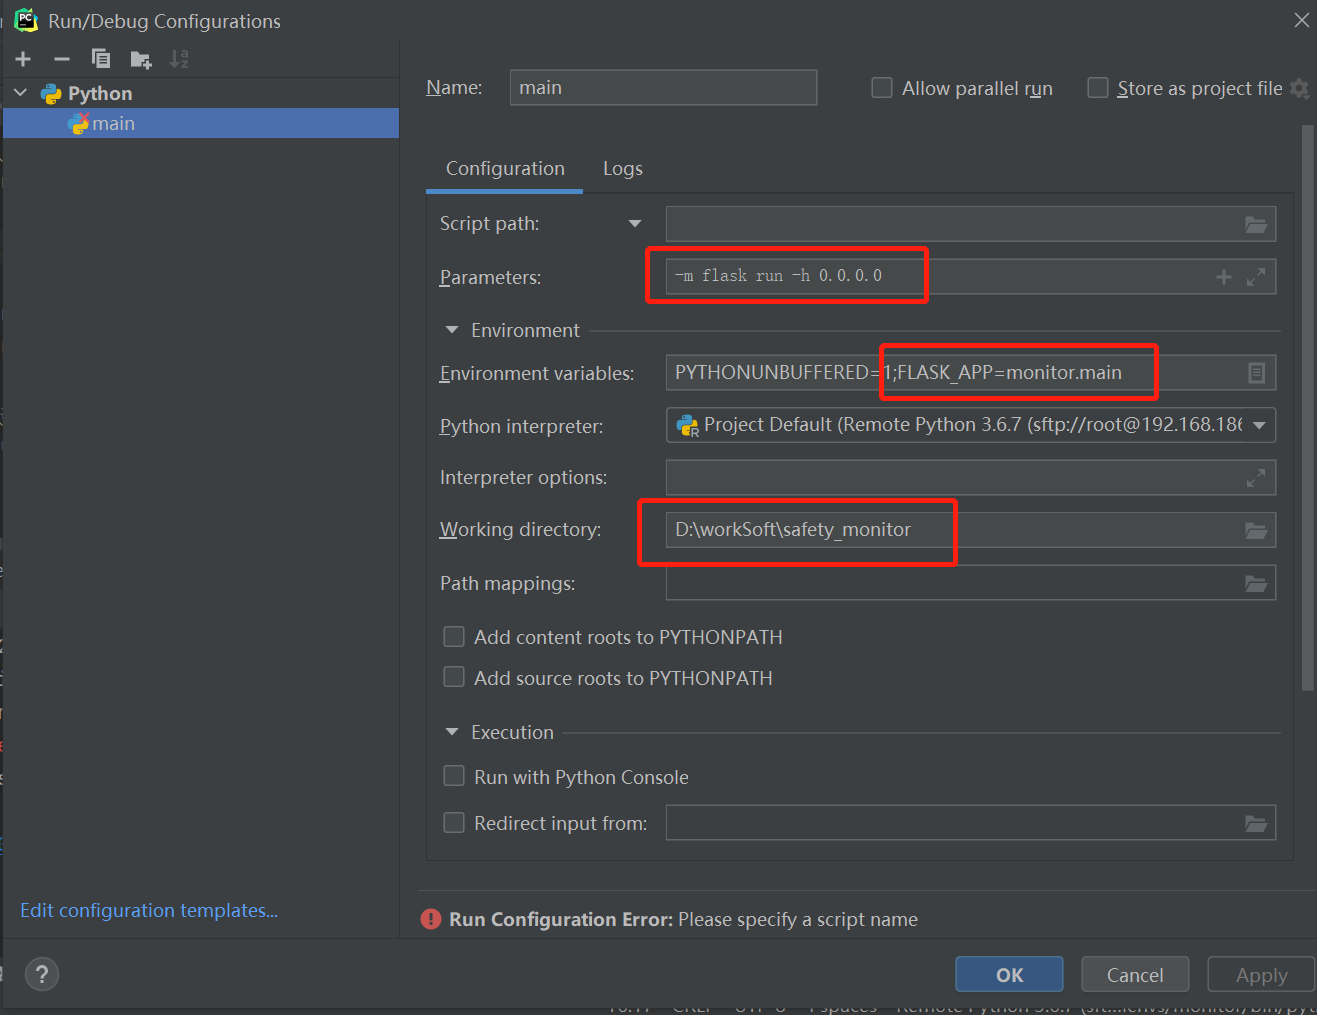Browse Redirect input file icon

coord(1256,823)
